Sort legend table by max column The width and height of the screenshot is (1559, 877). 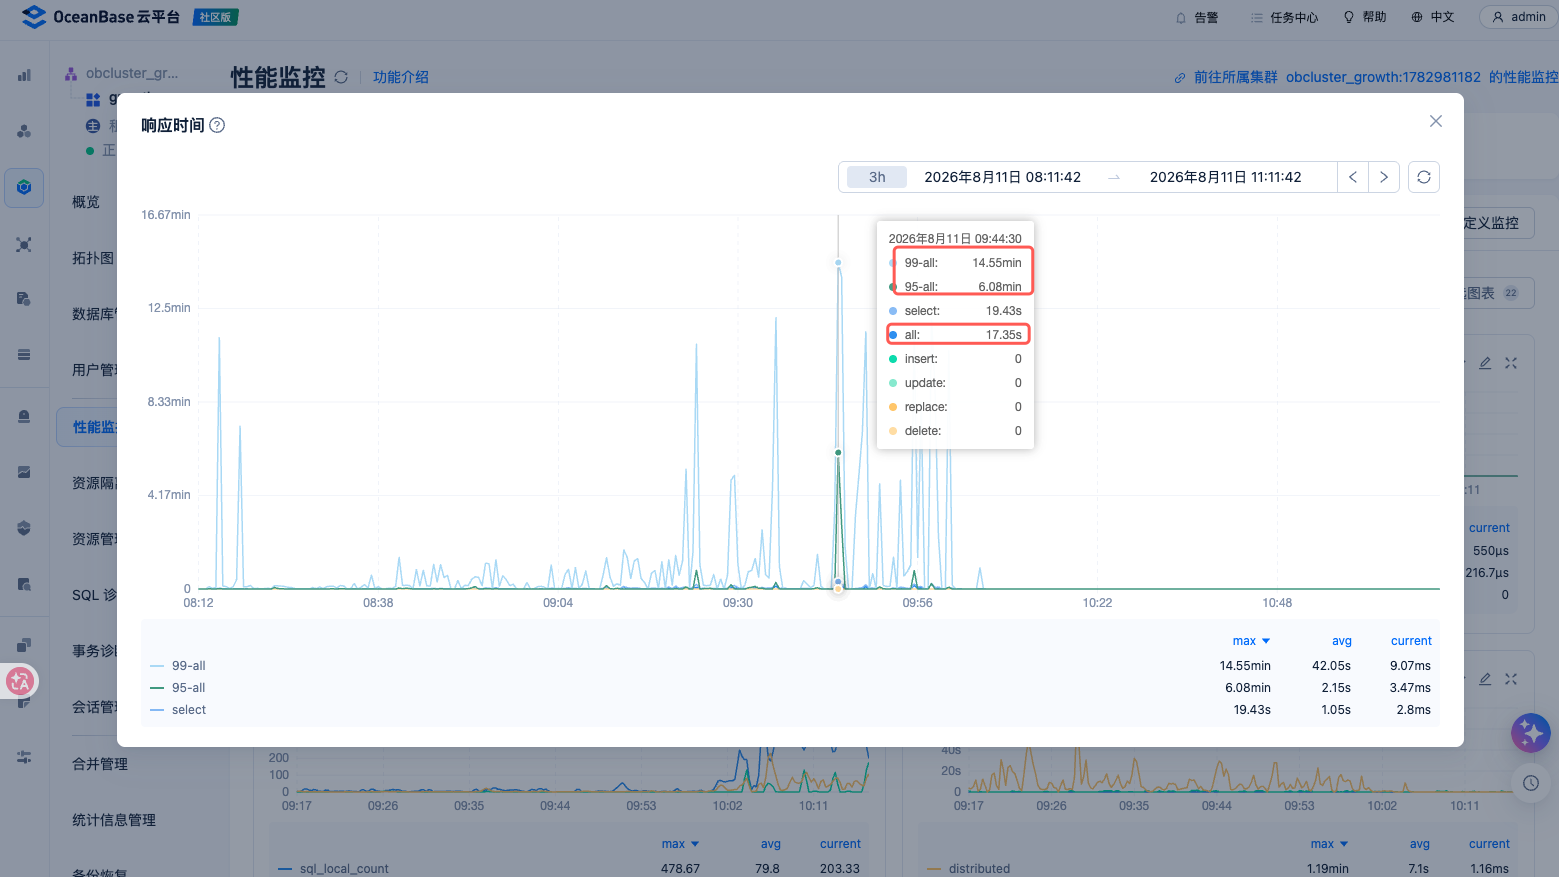click(x=1251, y=641)
